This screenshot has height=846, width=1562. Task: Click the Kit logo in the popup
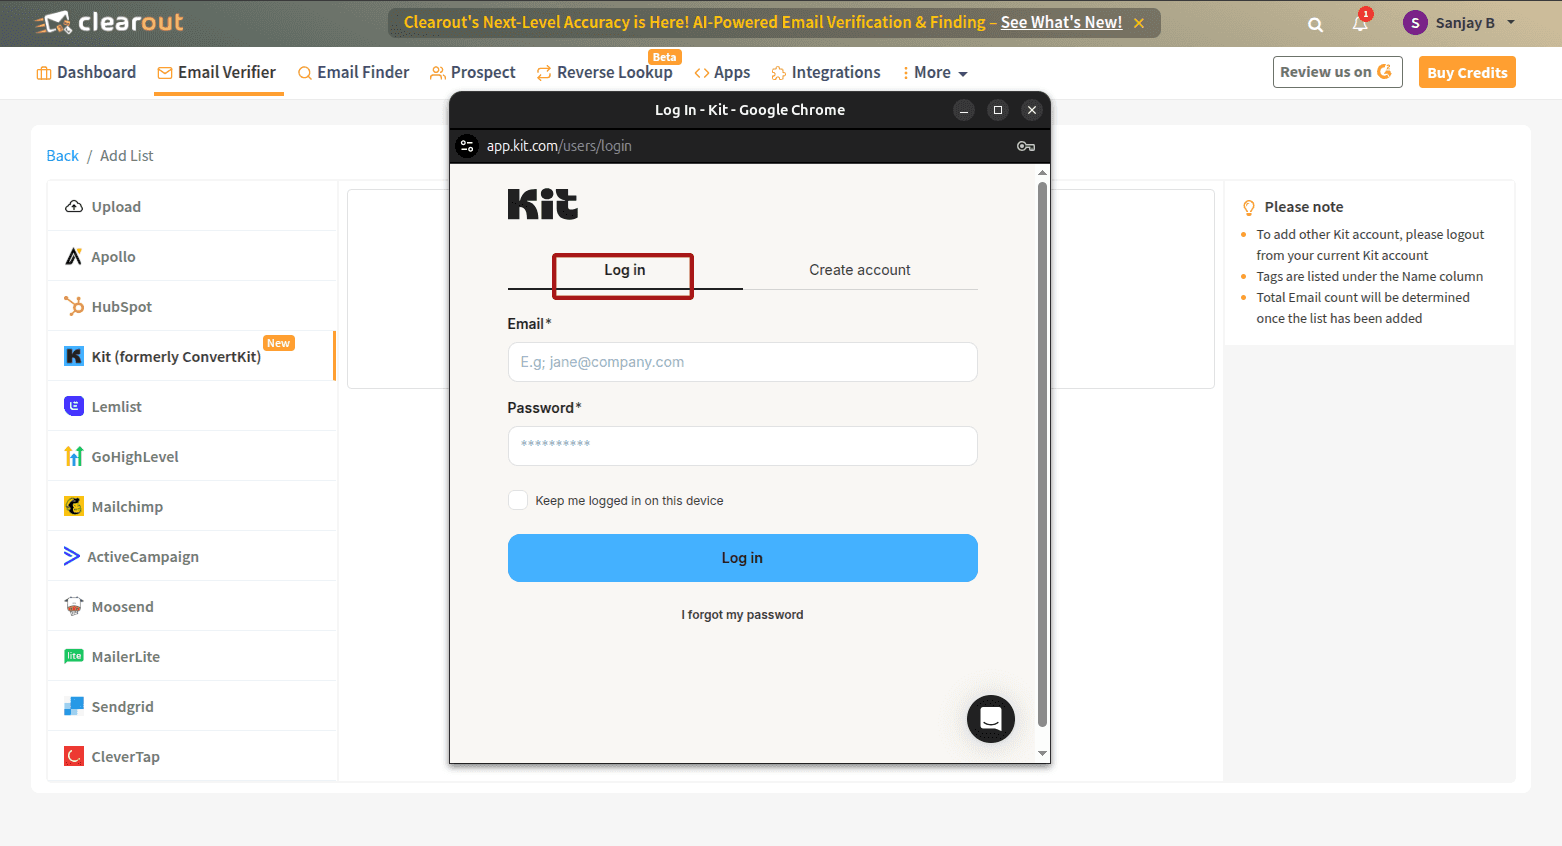543,204
